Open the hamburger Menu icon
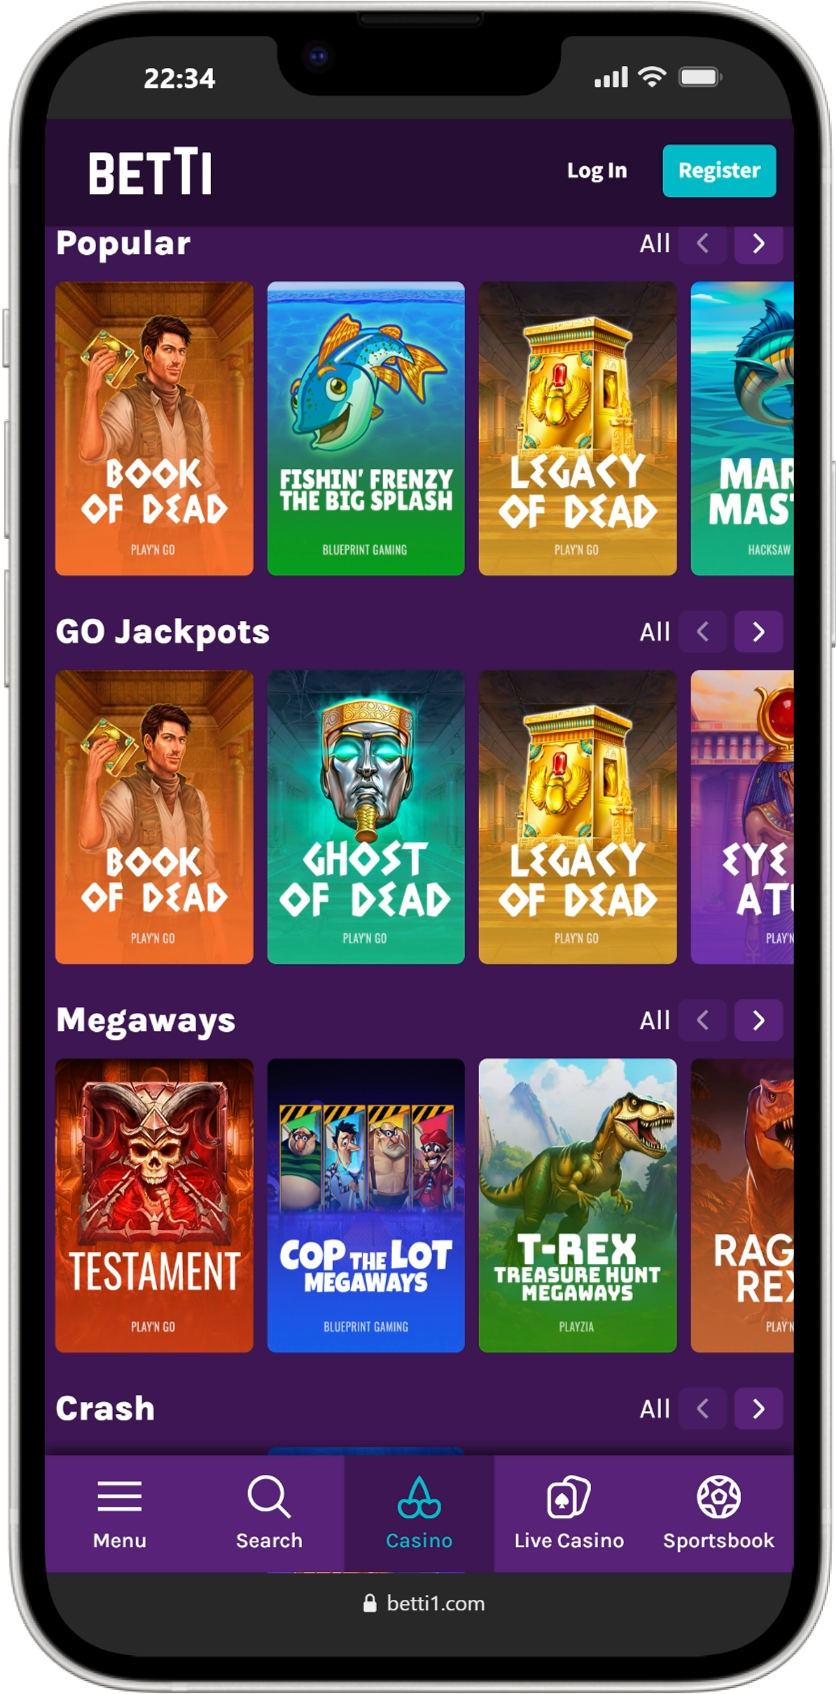836x1694 pixels. [119, 1496]
